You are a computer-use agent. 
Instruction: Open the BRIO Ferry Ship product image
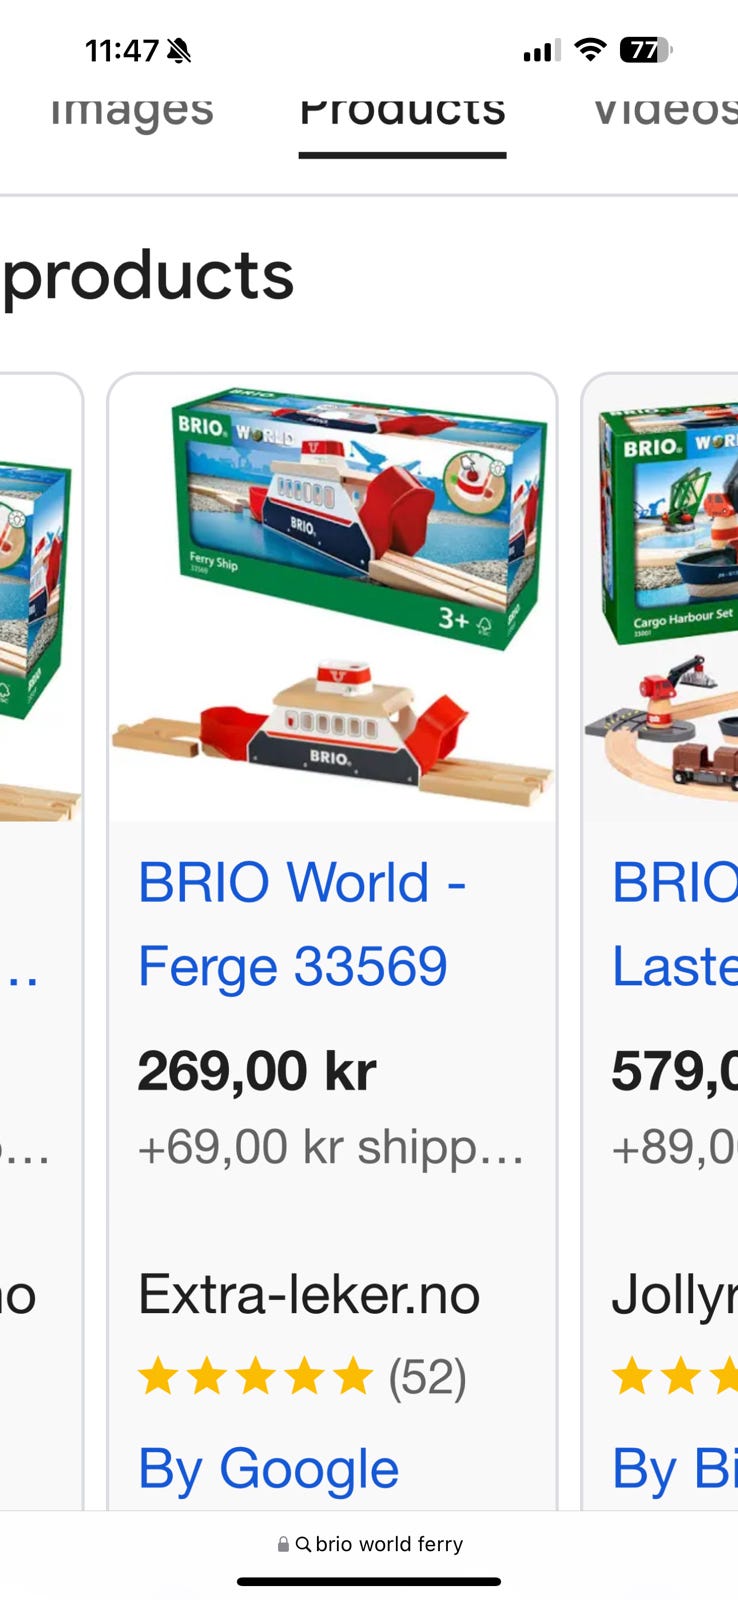[332, 598]
